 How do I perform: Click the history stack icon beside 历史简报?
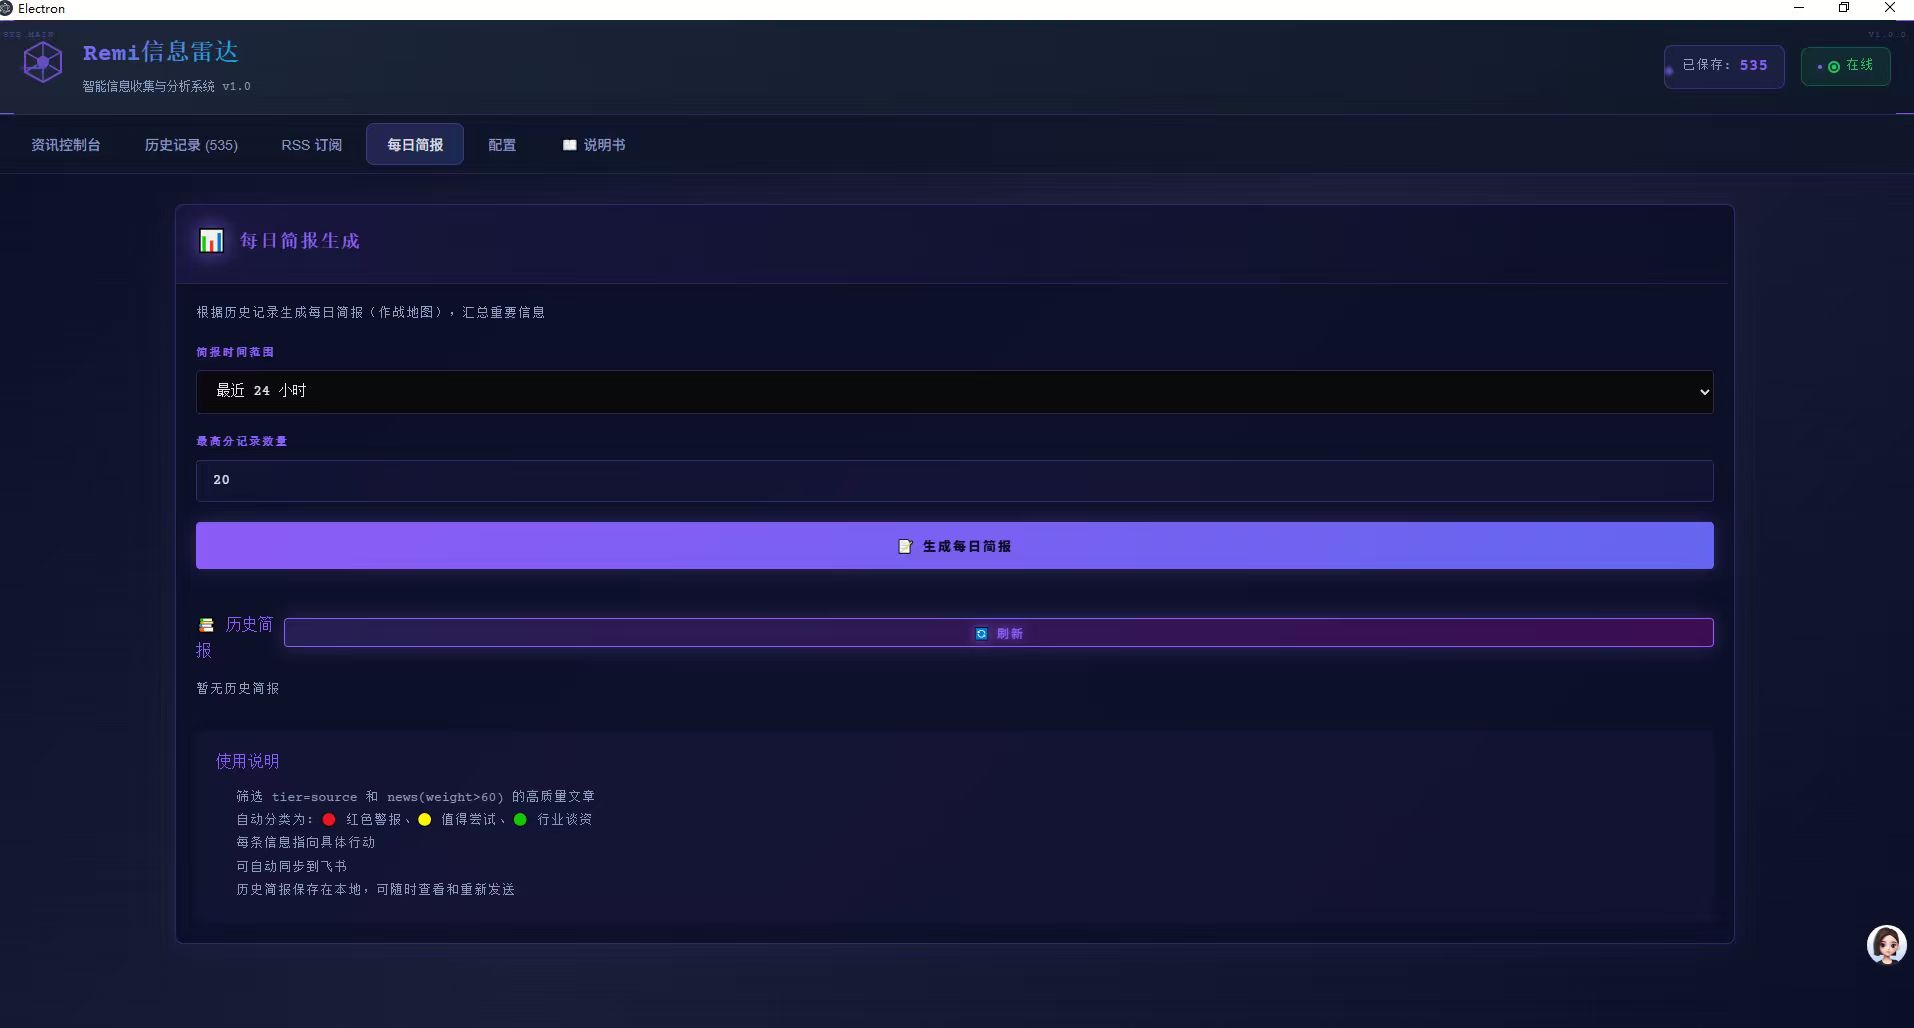click(206, 625)
